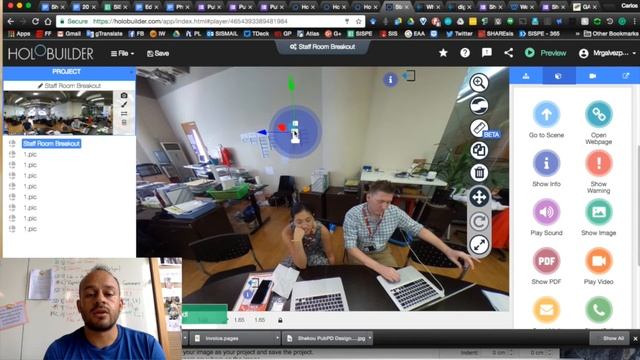Select the Staff Room Breakout scene row
Screen dimensions: 640x360
click(51, 144)
